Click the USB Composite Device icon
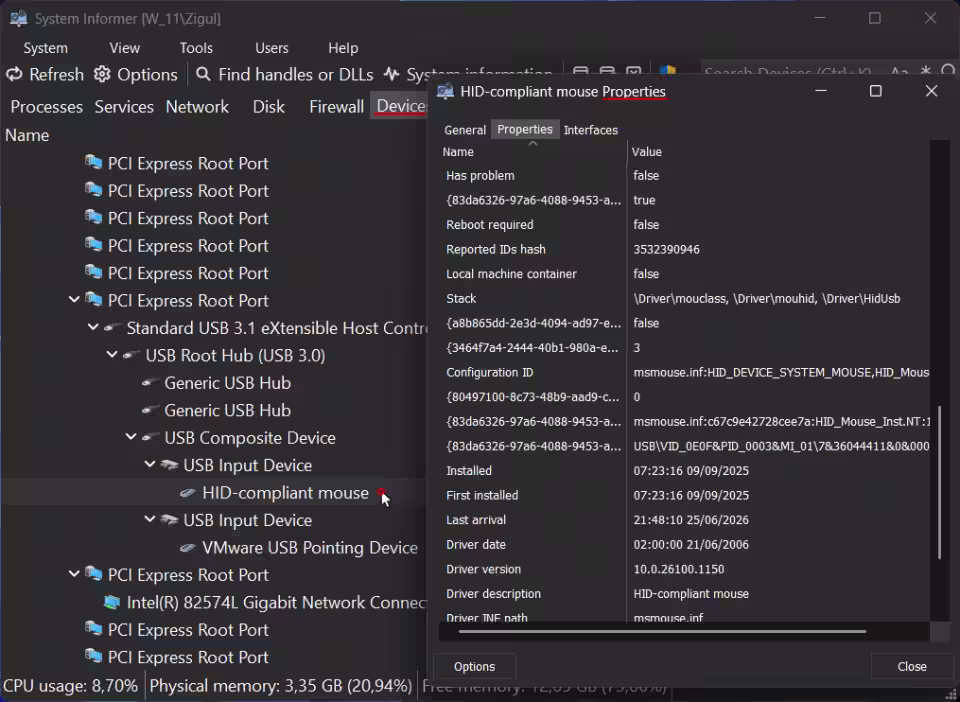The height and width of the screenshot is (702, 960). tap(149, 438)
